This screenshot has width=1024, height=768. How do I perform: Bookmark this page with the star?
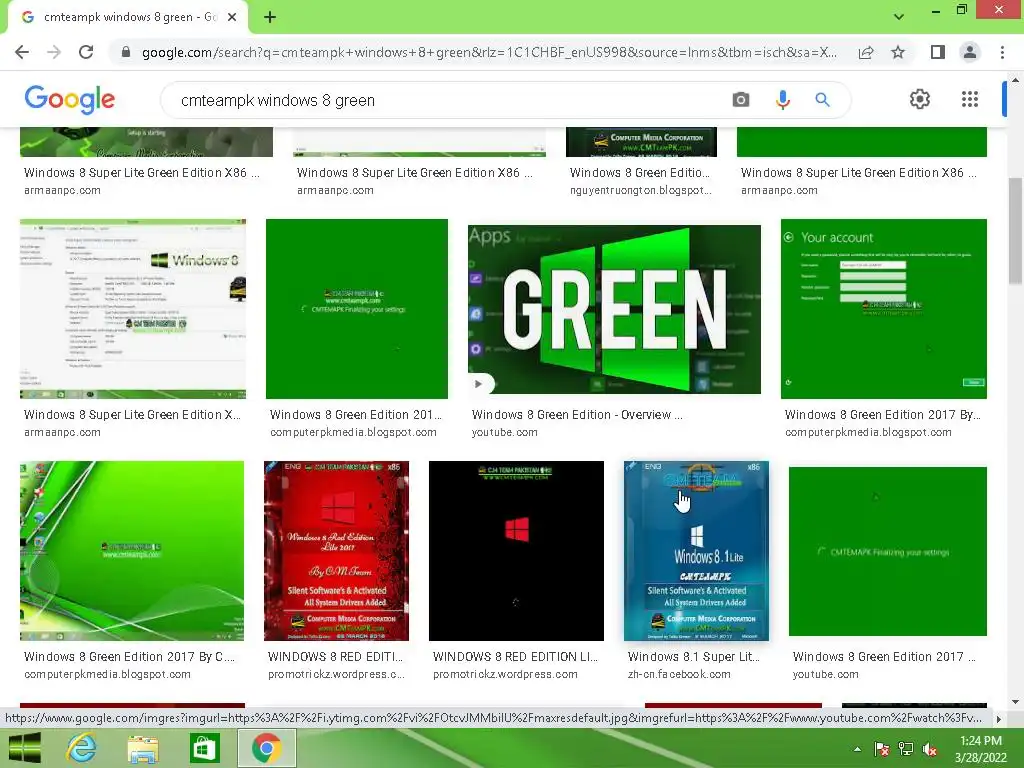tap(898, 52)
